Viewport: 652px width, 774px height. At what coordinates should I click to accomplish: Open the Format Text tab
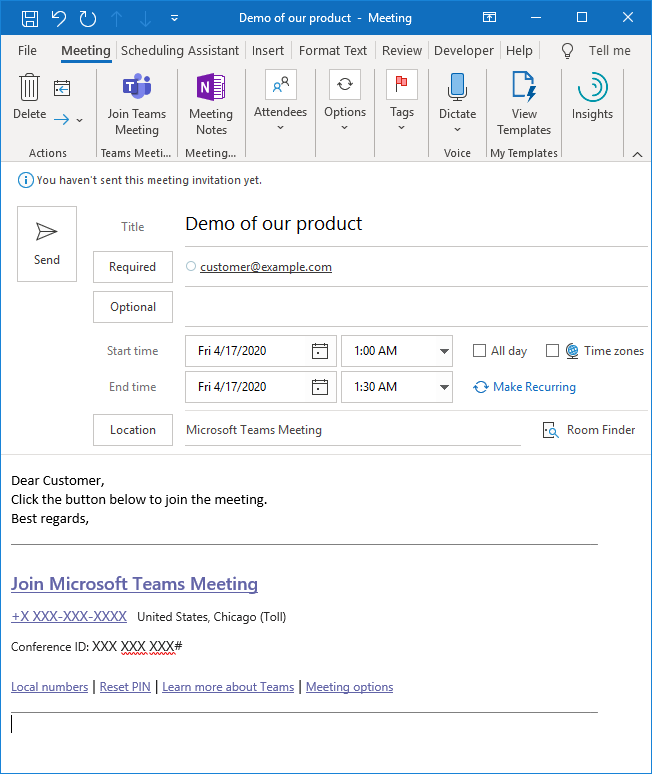(333, 50)
